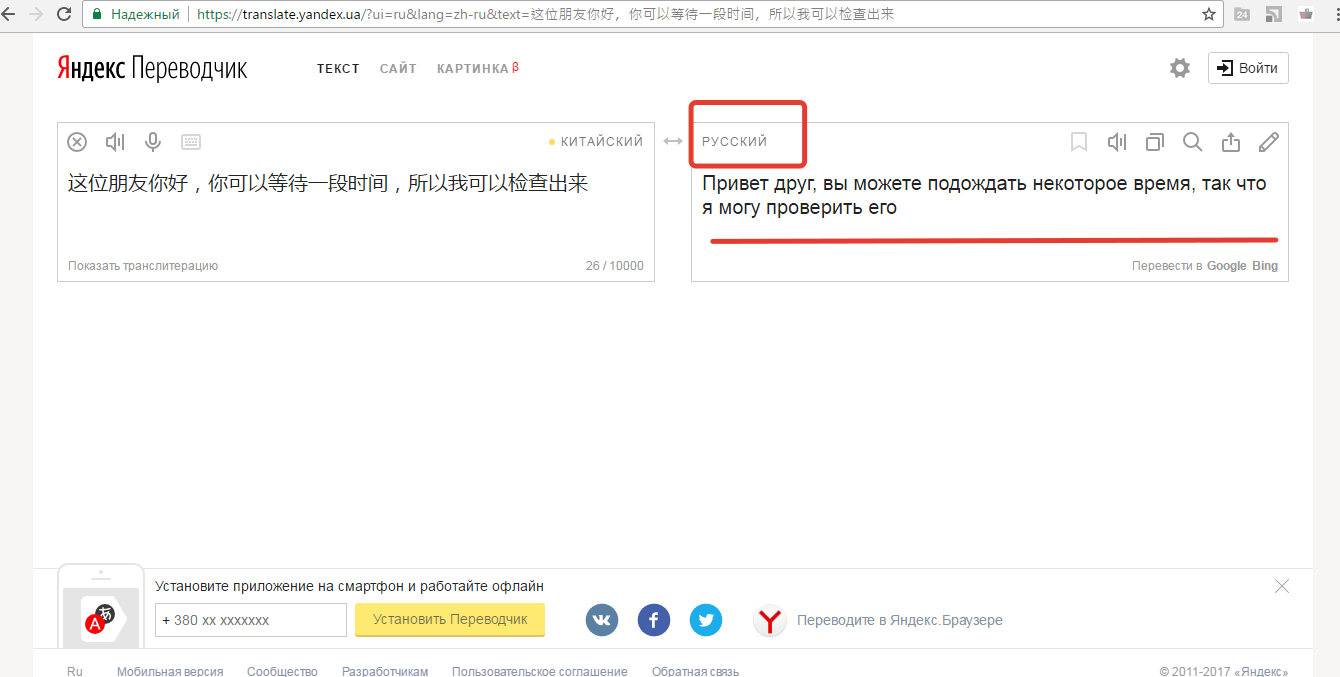Look up the translation with the magnifier icon

point(1192,142)
